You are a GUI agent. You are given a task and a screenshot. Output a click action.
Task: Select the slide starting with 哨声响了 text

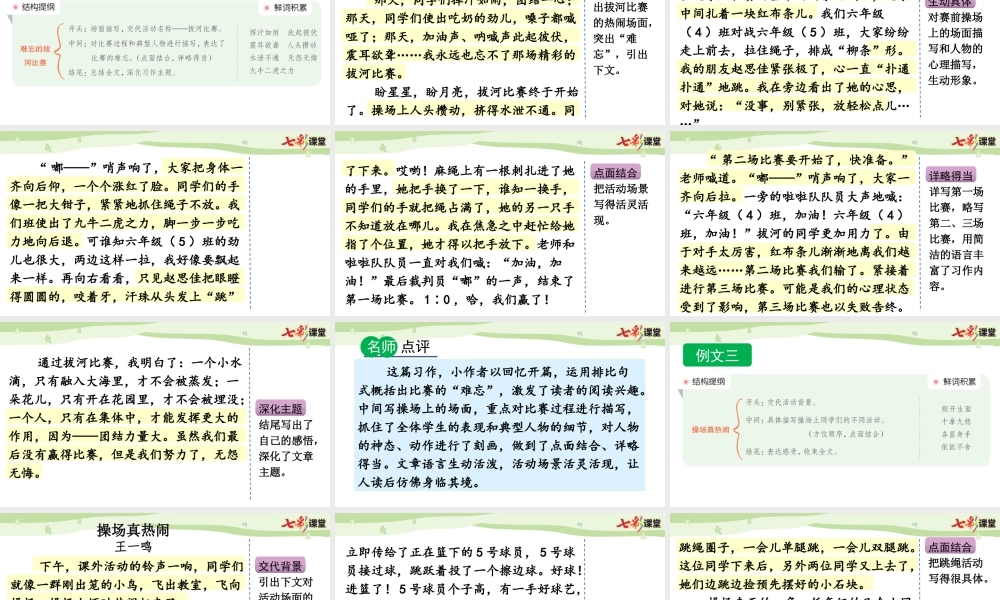click(165, 224)
